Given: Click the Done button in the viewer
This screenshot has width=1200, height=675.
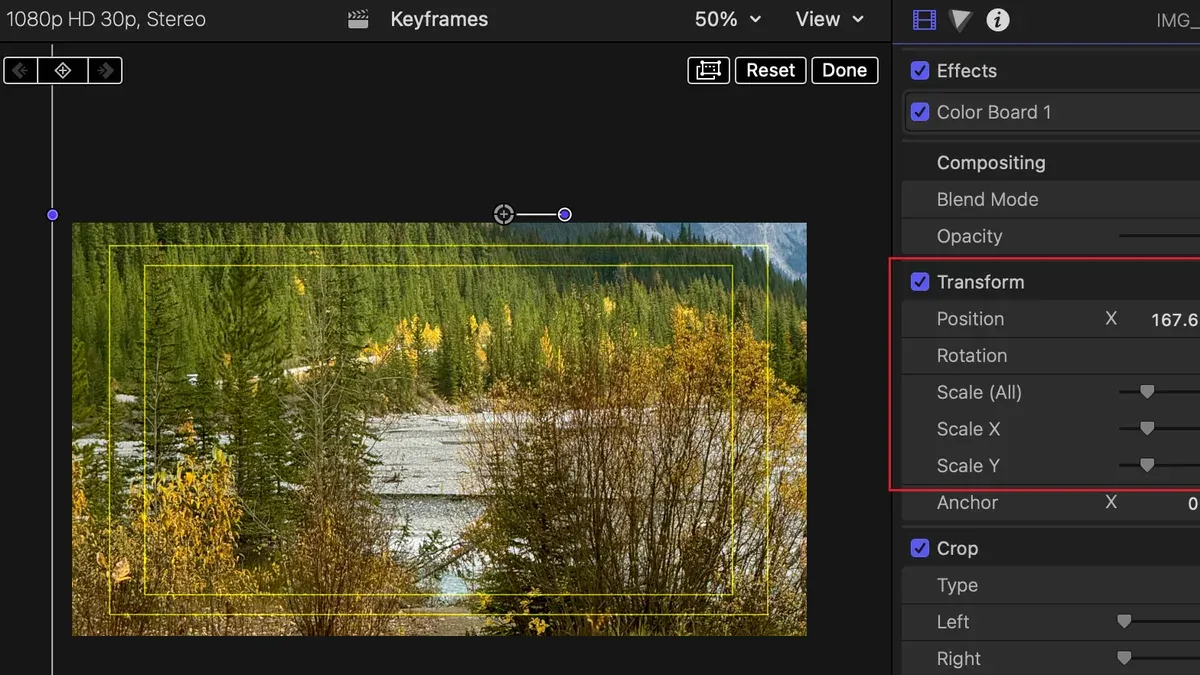Looking at the screenshot, I should pyautogui.click(x=845, y=70).
